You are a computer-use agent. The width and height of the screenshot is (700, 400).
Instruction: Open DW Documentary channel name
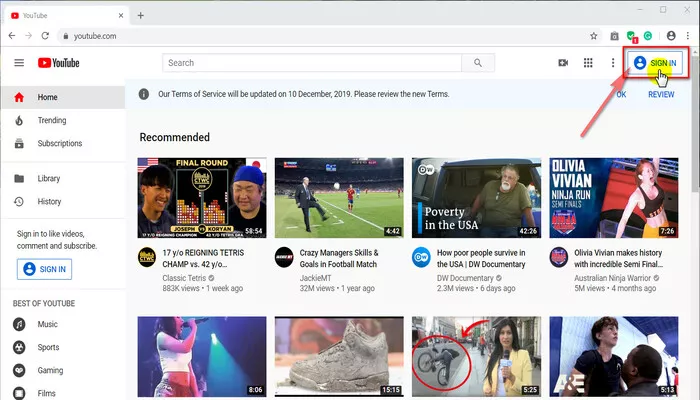465,278
